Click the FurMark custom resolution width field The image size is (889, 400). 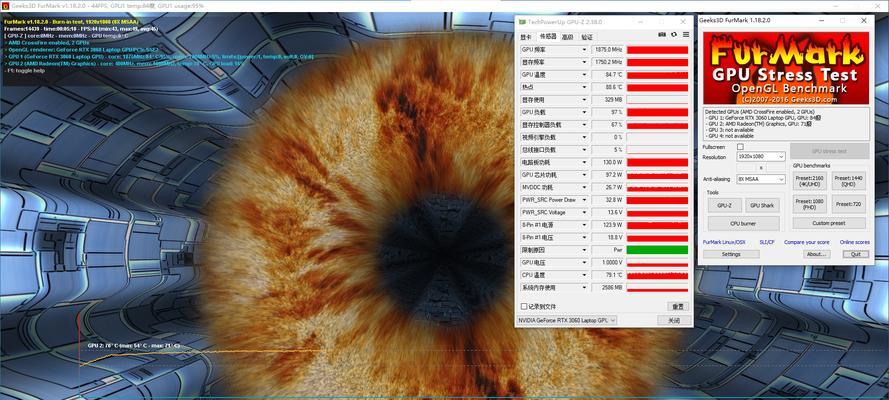(748, 168)
